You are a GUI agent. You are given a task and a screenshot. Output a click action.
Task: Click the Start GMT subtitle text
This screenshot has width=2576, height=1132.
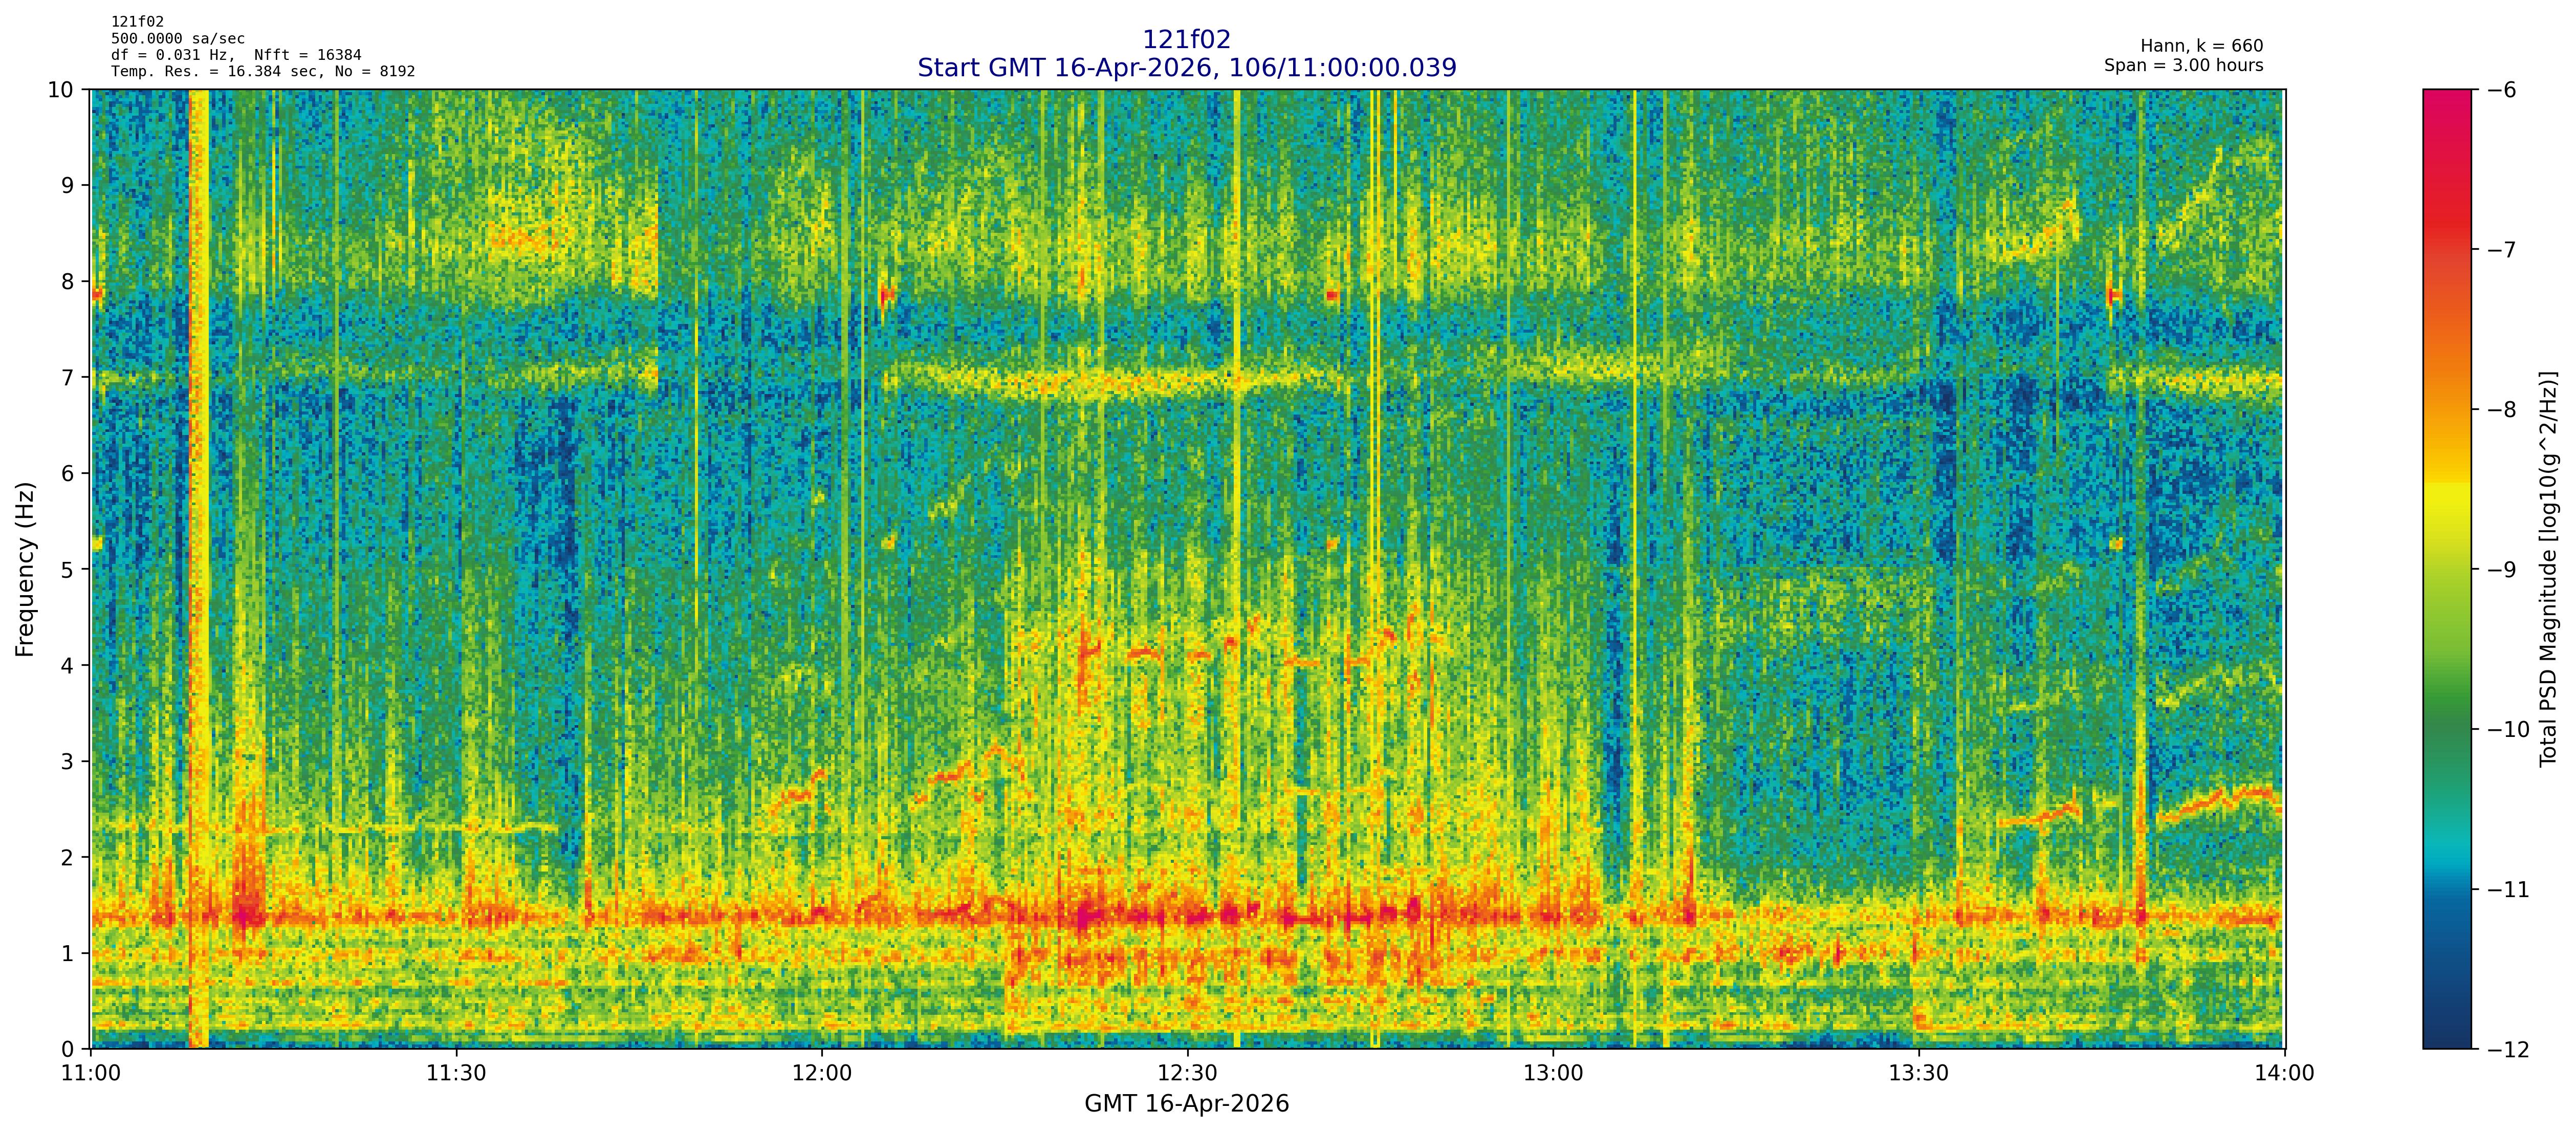1186,68
